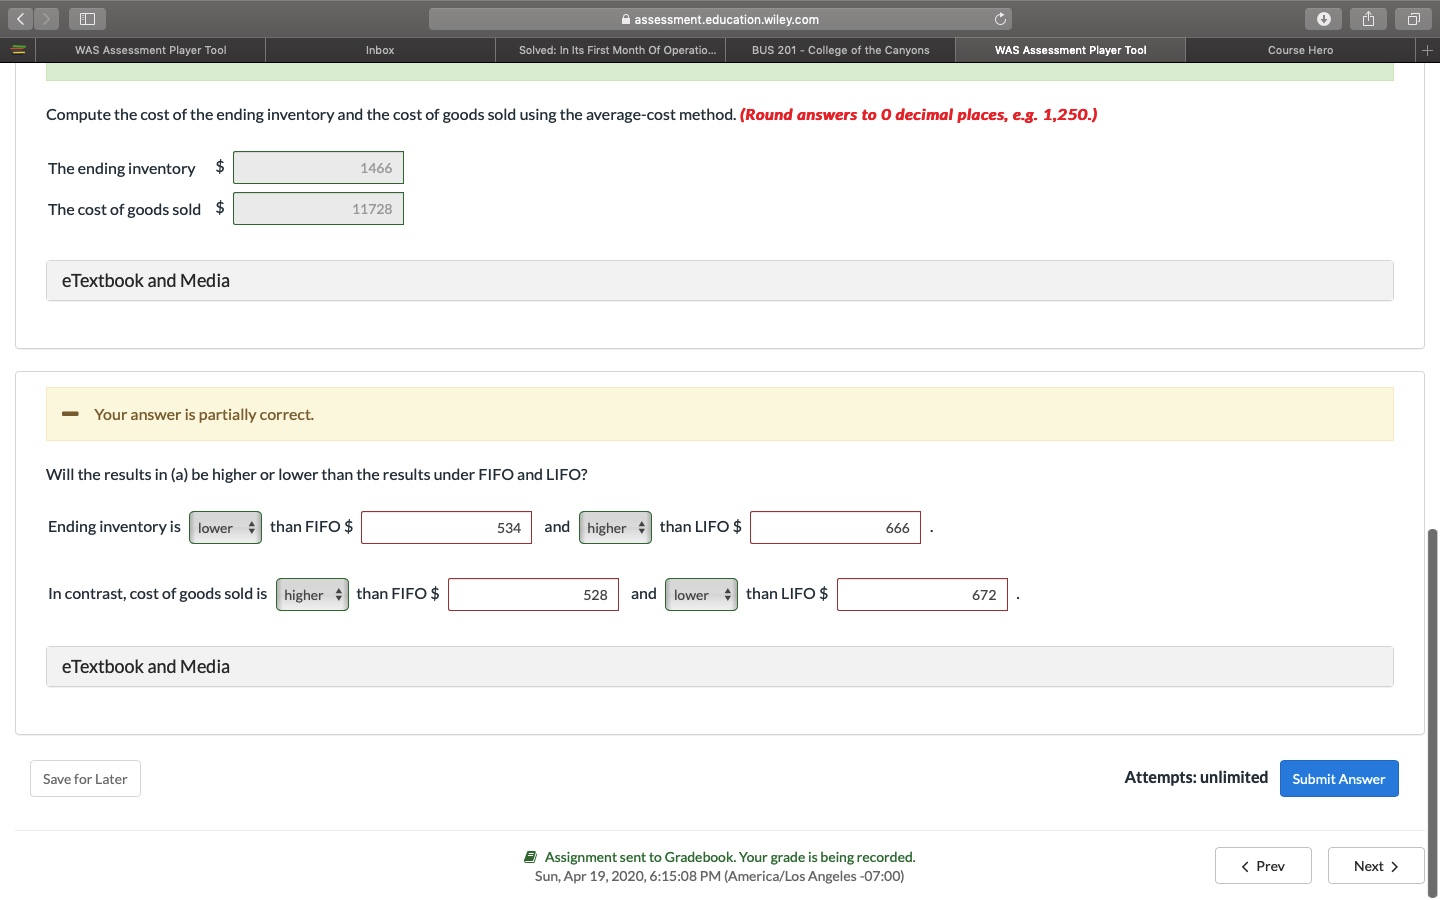
Task: Expand the second eTextbook and Media section
Action: pyautogui.click(x=720, y=667)
